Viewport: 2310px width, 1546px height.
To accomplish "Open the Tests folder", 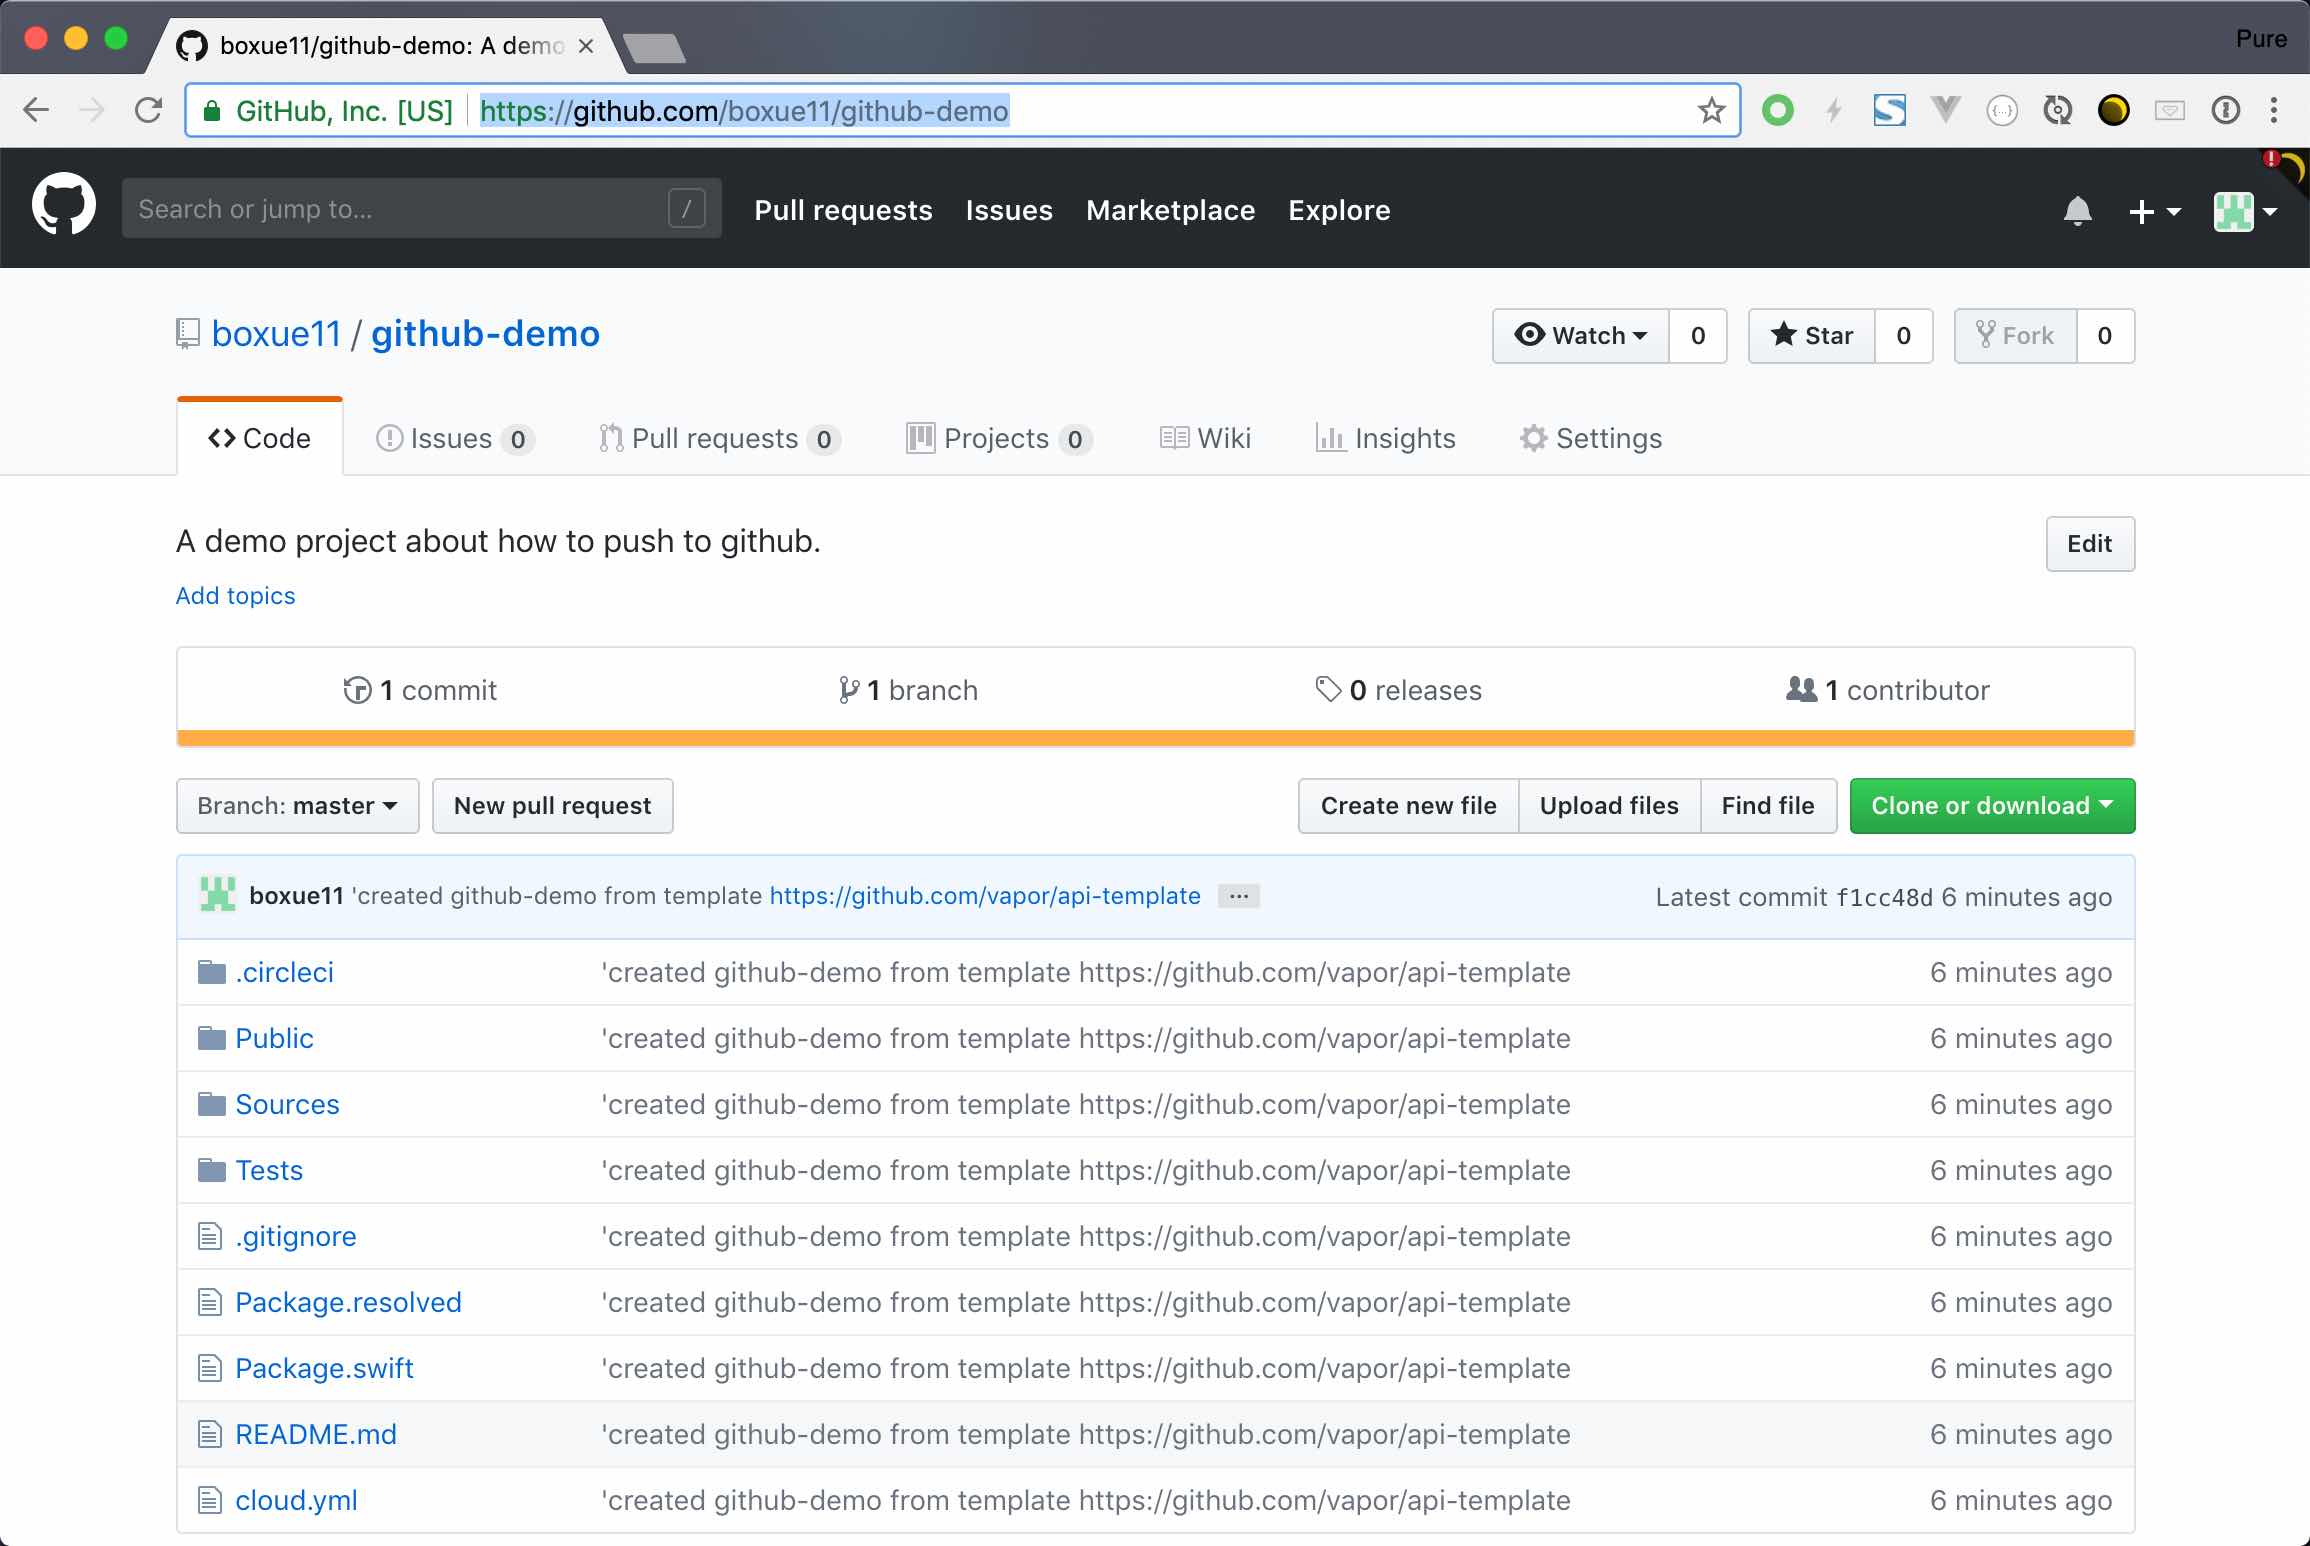I will [269, 1170].
